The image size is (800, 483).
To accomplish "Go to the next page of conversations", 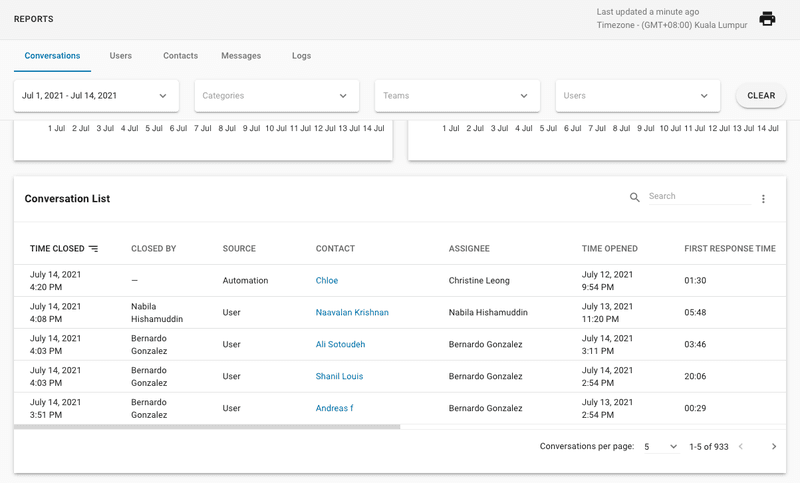I will (x=773, y=447).
